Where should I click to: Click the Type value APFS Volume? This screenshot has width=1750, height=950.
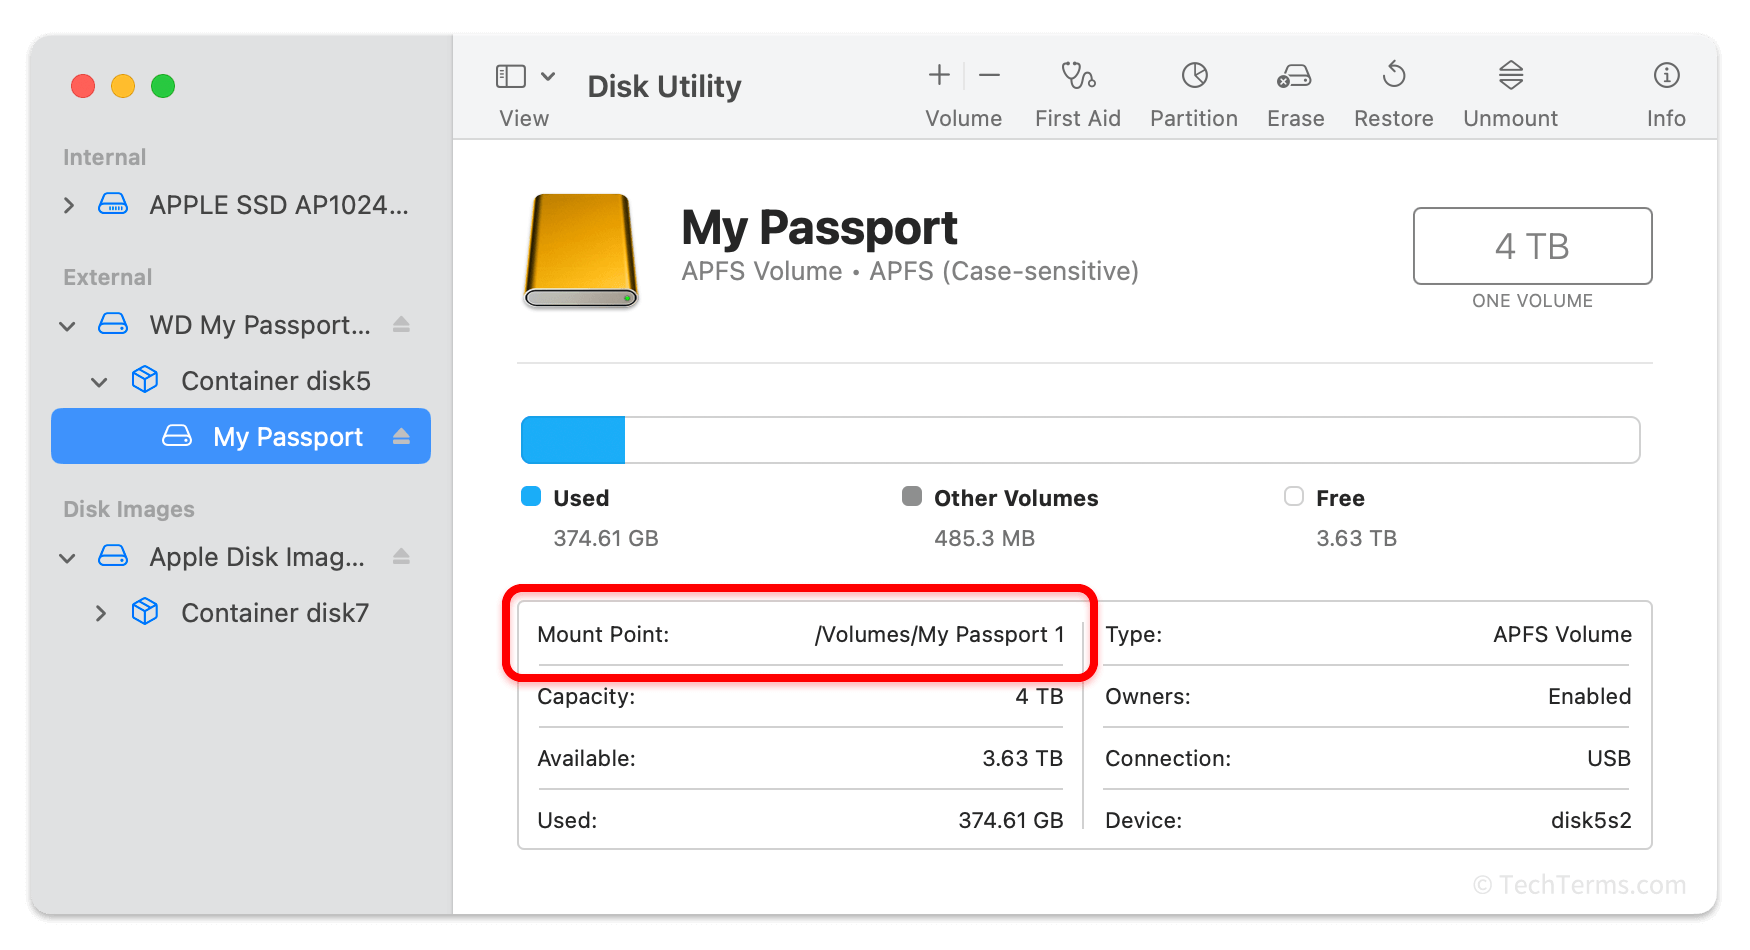(1562, 634)
